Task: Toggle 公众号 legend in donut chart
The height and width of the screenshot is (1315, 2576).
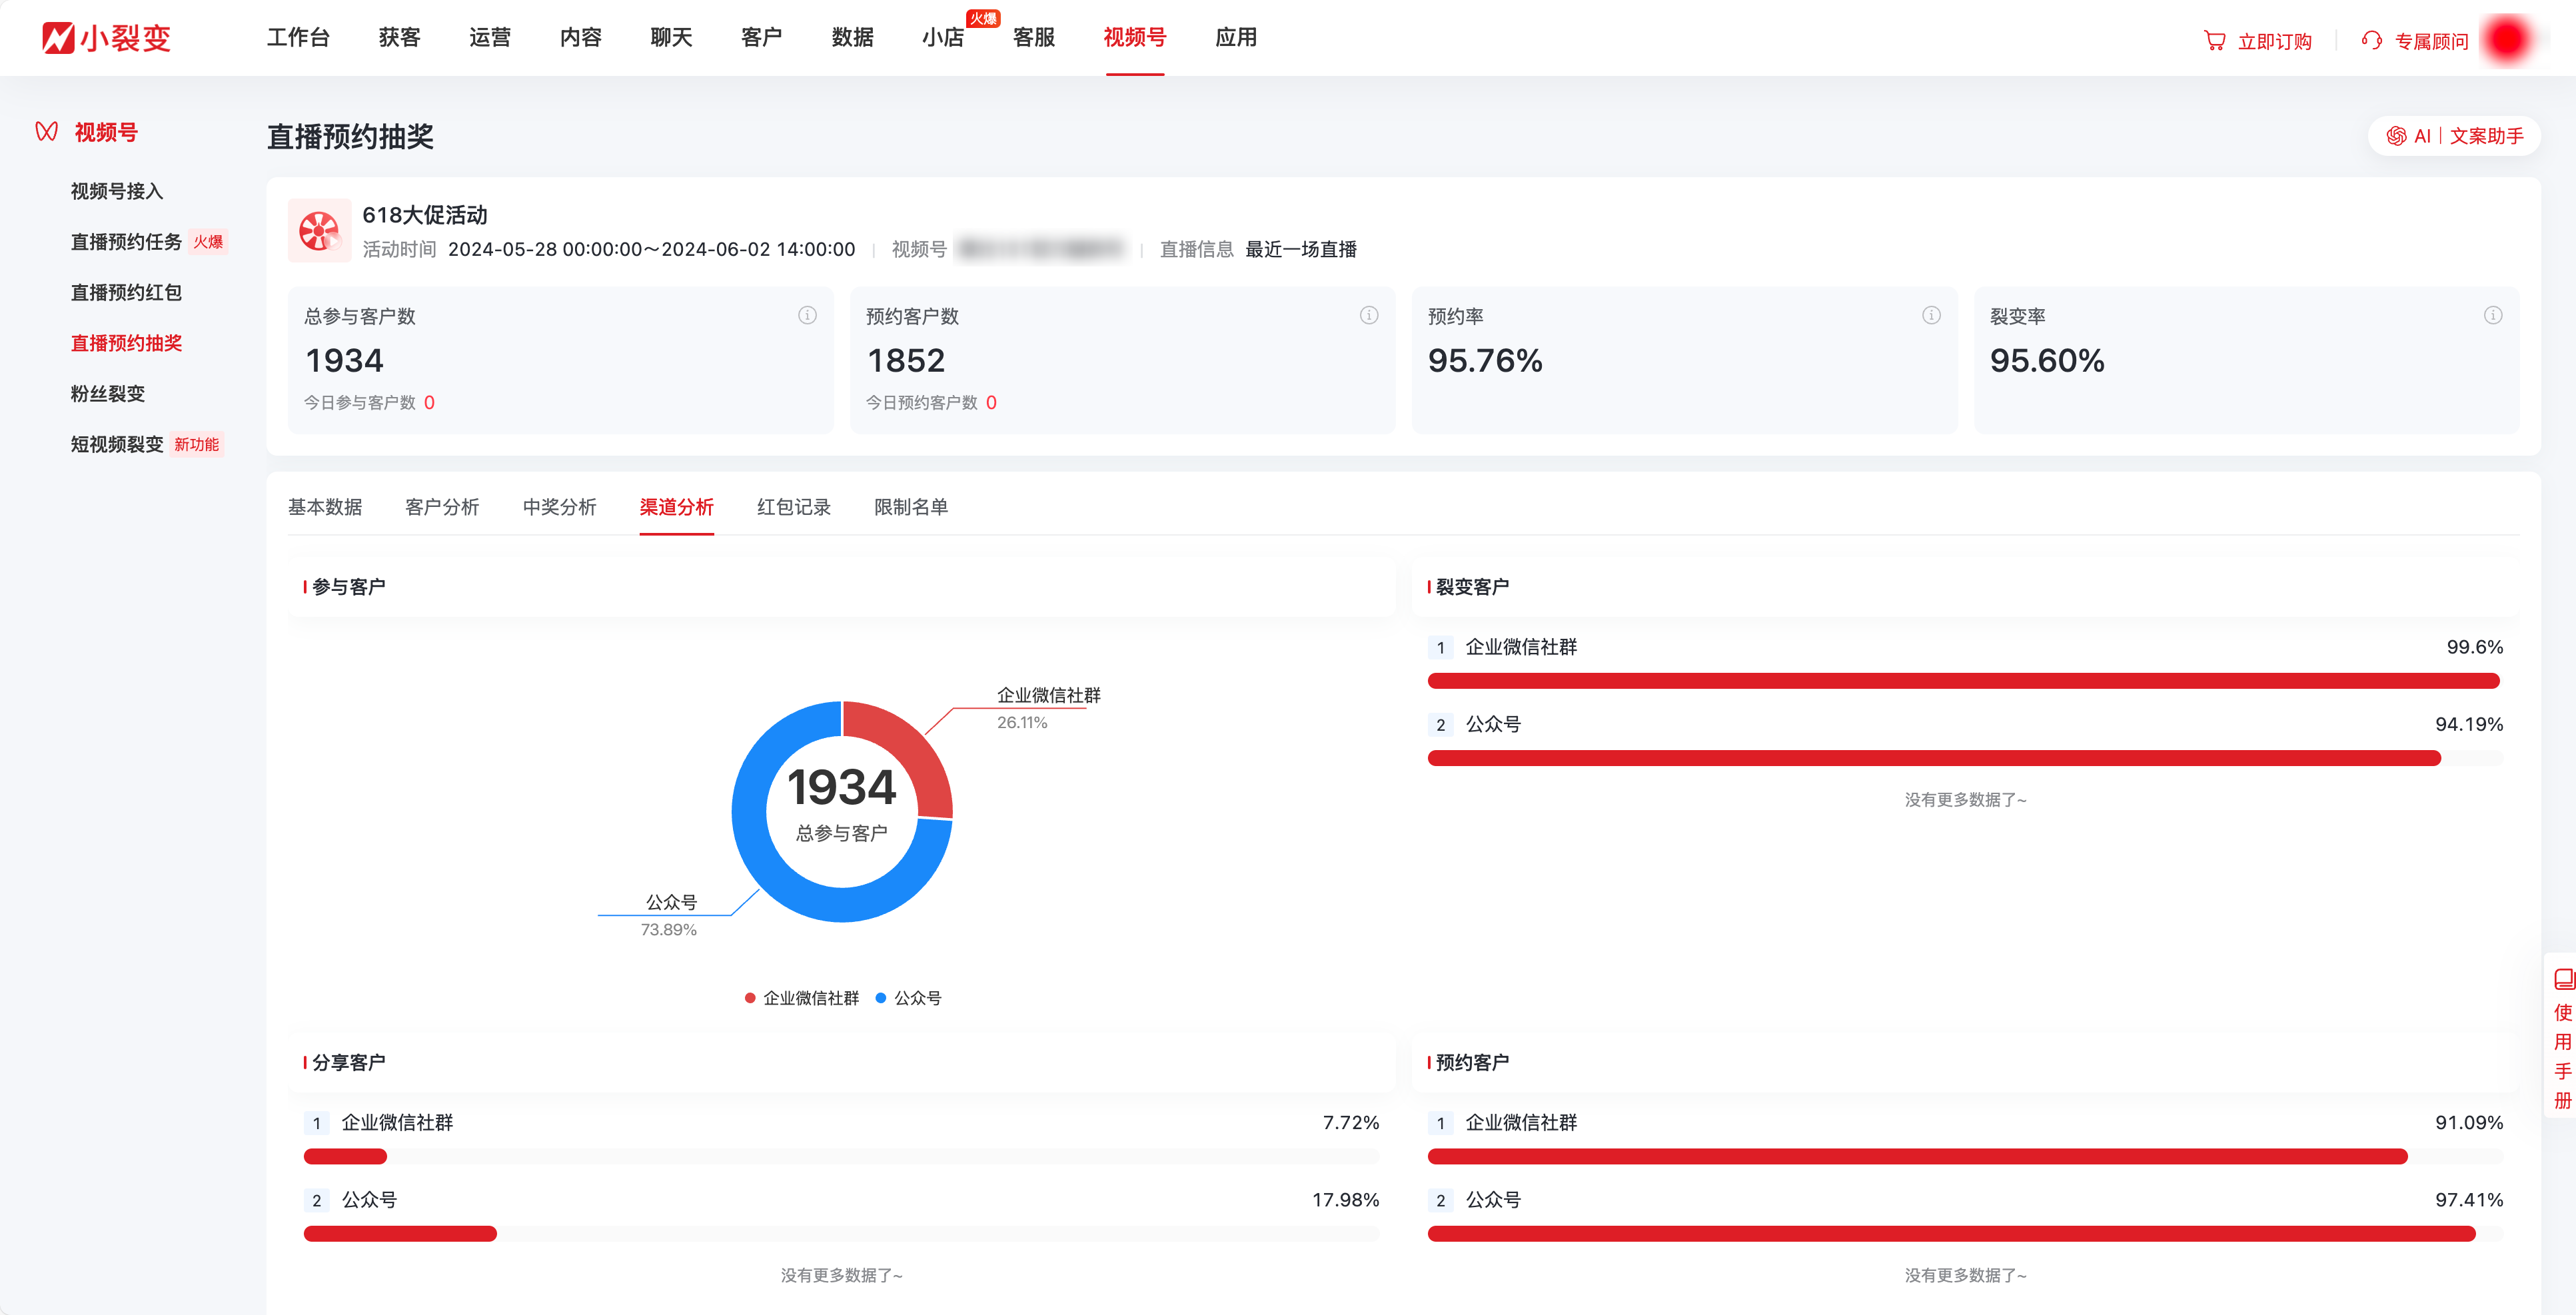Action: tap(908, 998)
